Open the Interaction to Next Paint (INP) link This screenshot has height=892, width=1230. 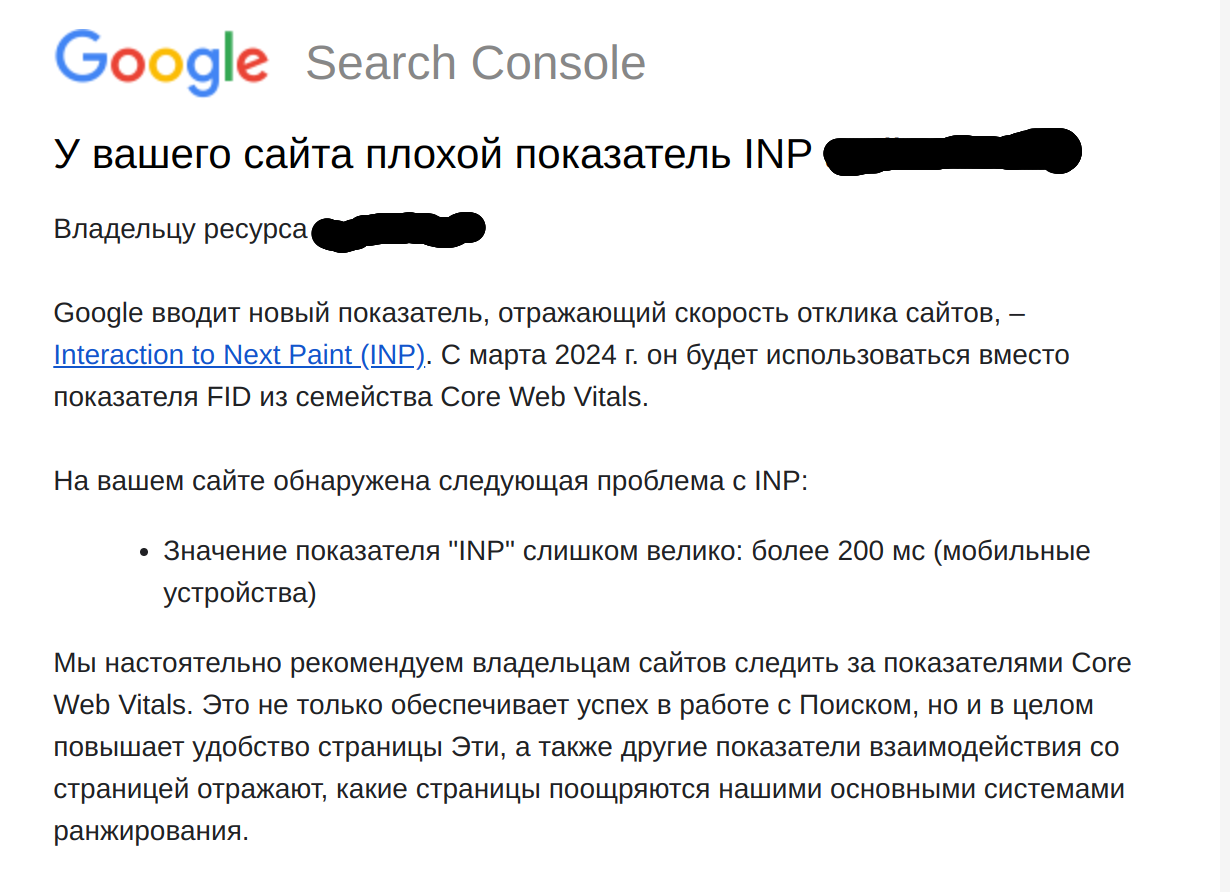pyautogui.click(x=240, y=355)
